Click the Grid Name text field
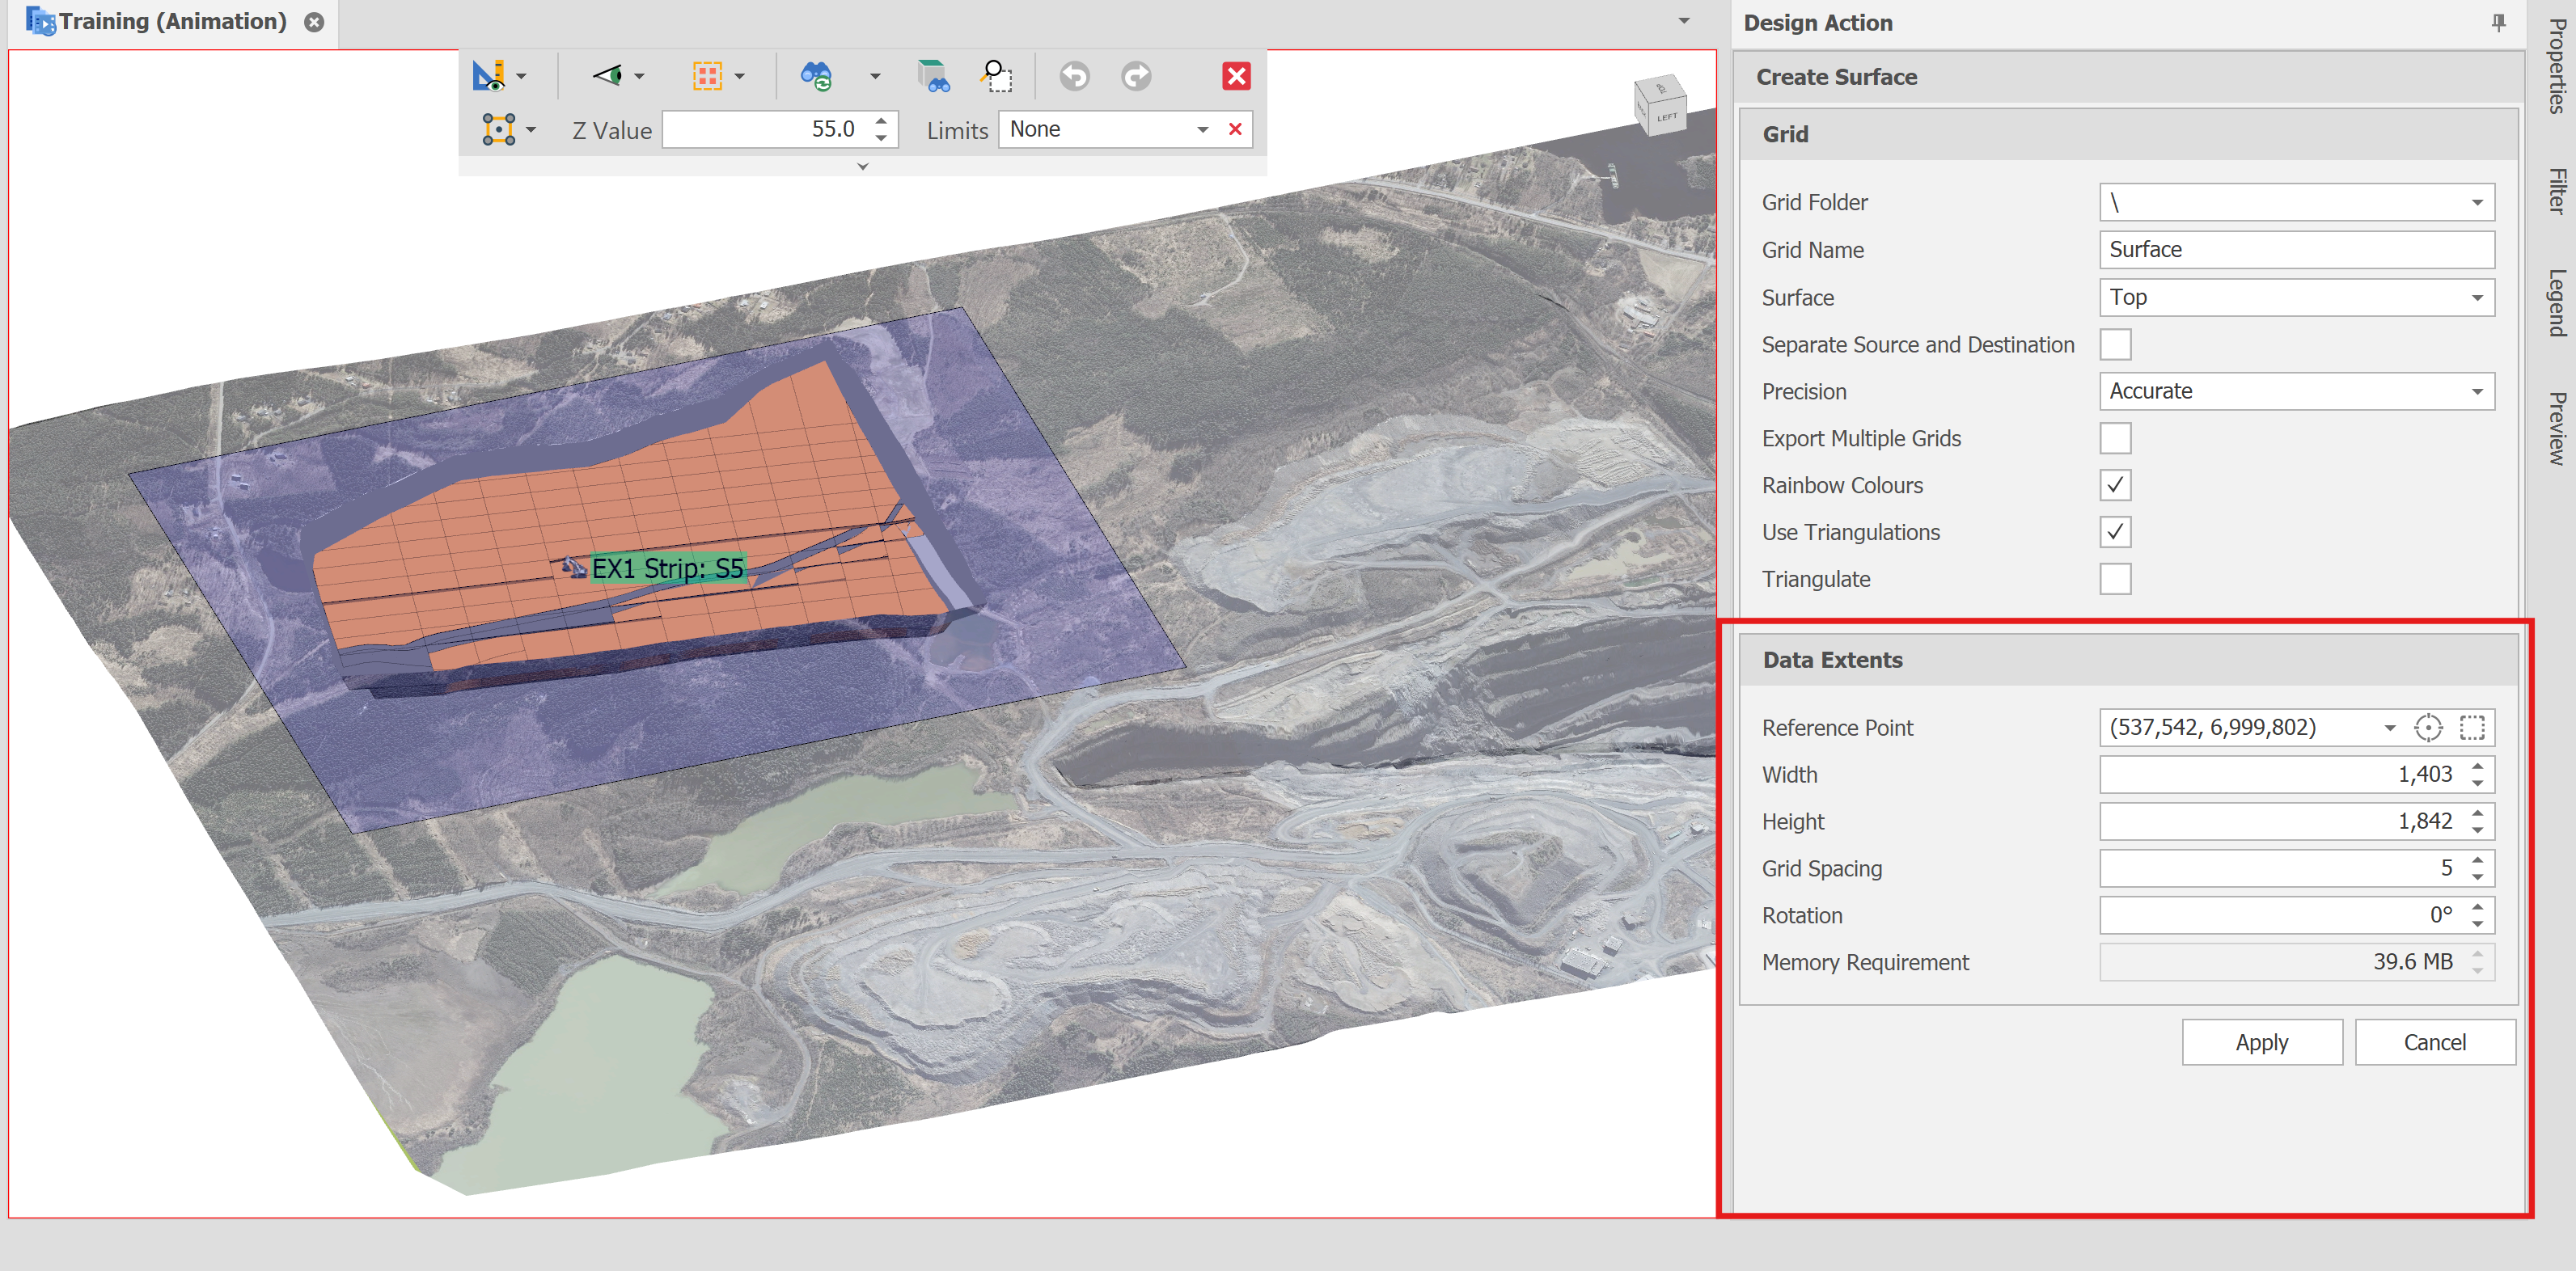 click(x=2296, y=250)
